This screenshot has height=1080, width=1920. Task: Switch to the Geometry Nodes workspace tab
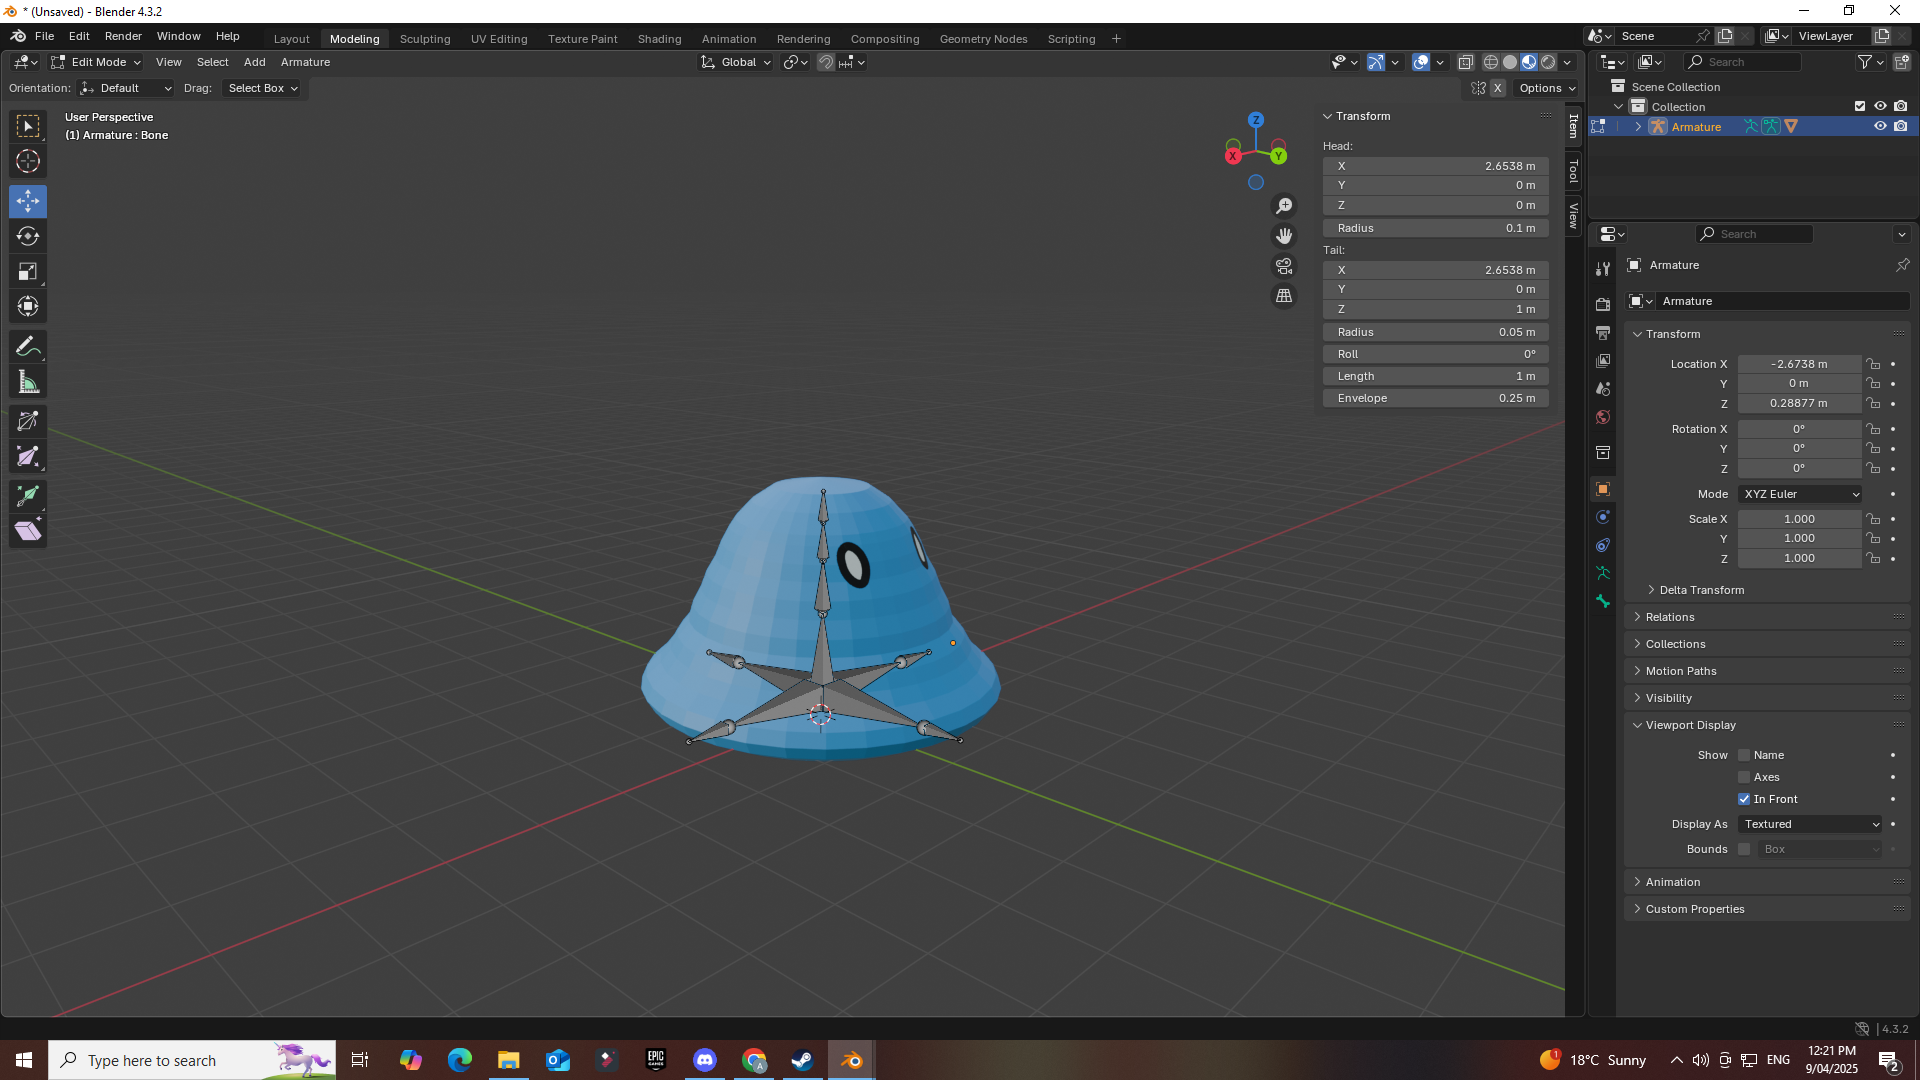click(x=983, y=39)
